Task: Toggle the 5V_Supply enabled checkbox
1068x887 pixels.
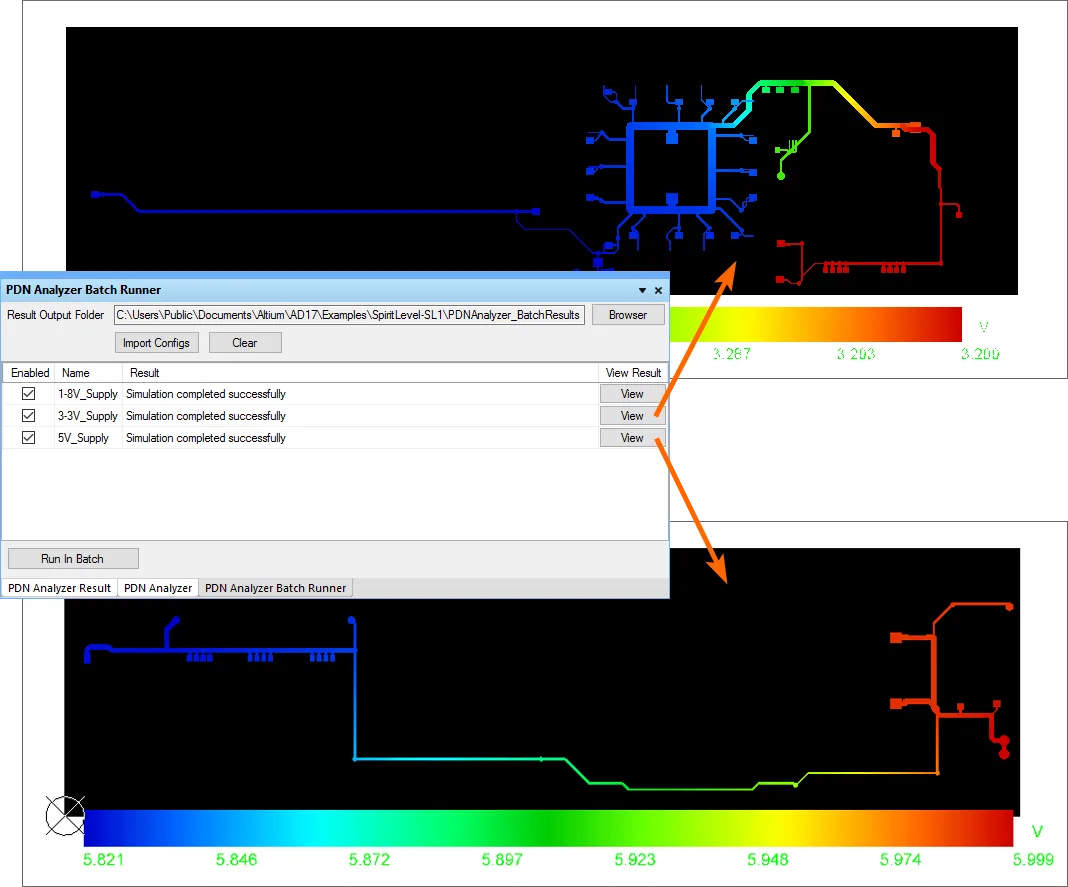Action: 28,438
